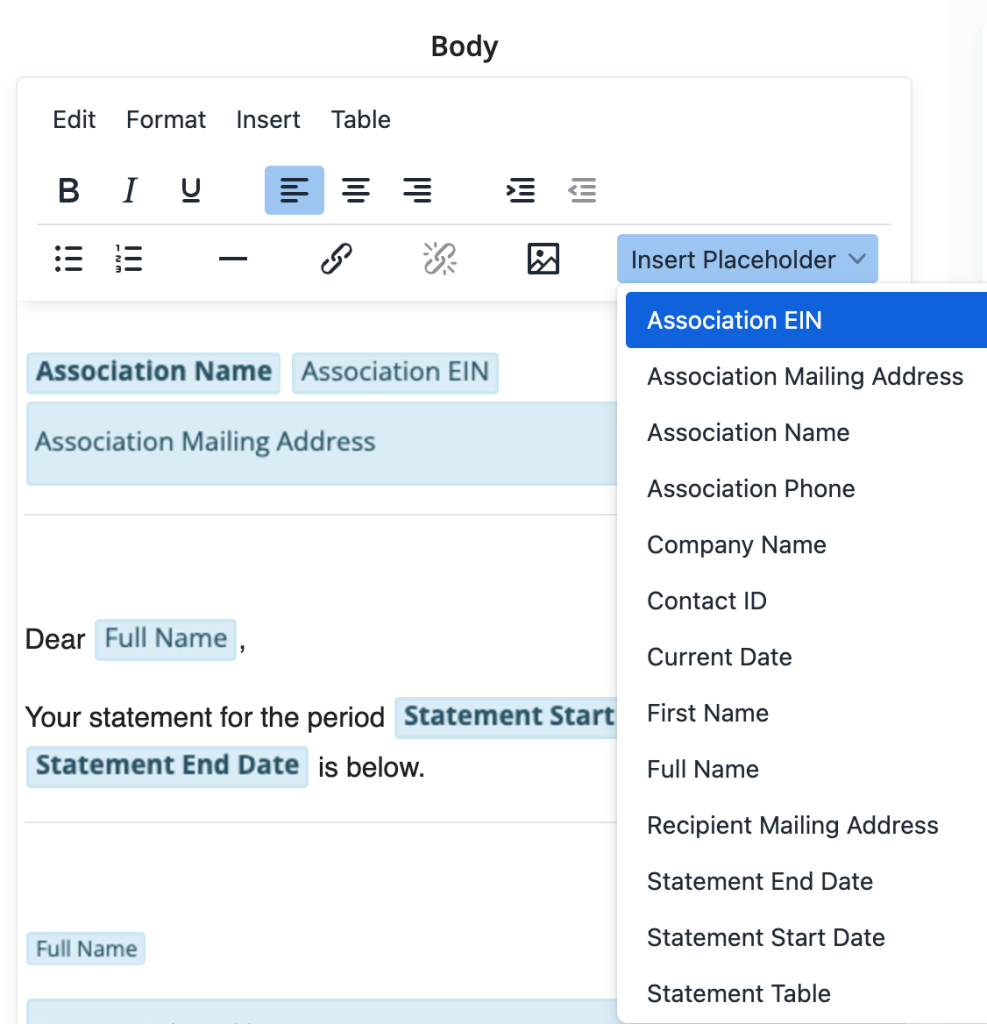Apply bold formatting

[x=68, y=190]
